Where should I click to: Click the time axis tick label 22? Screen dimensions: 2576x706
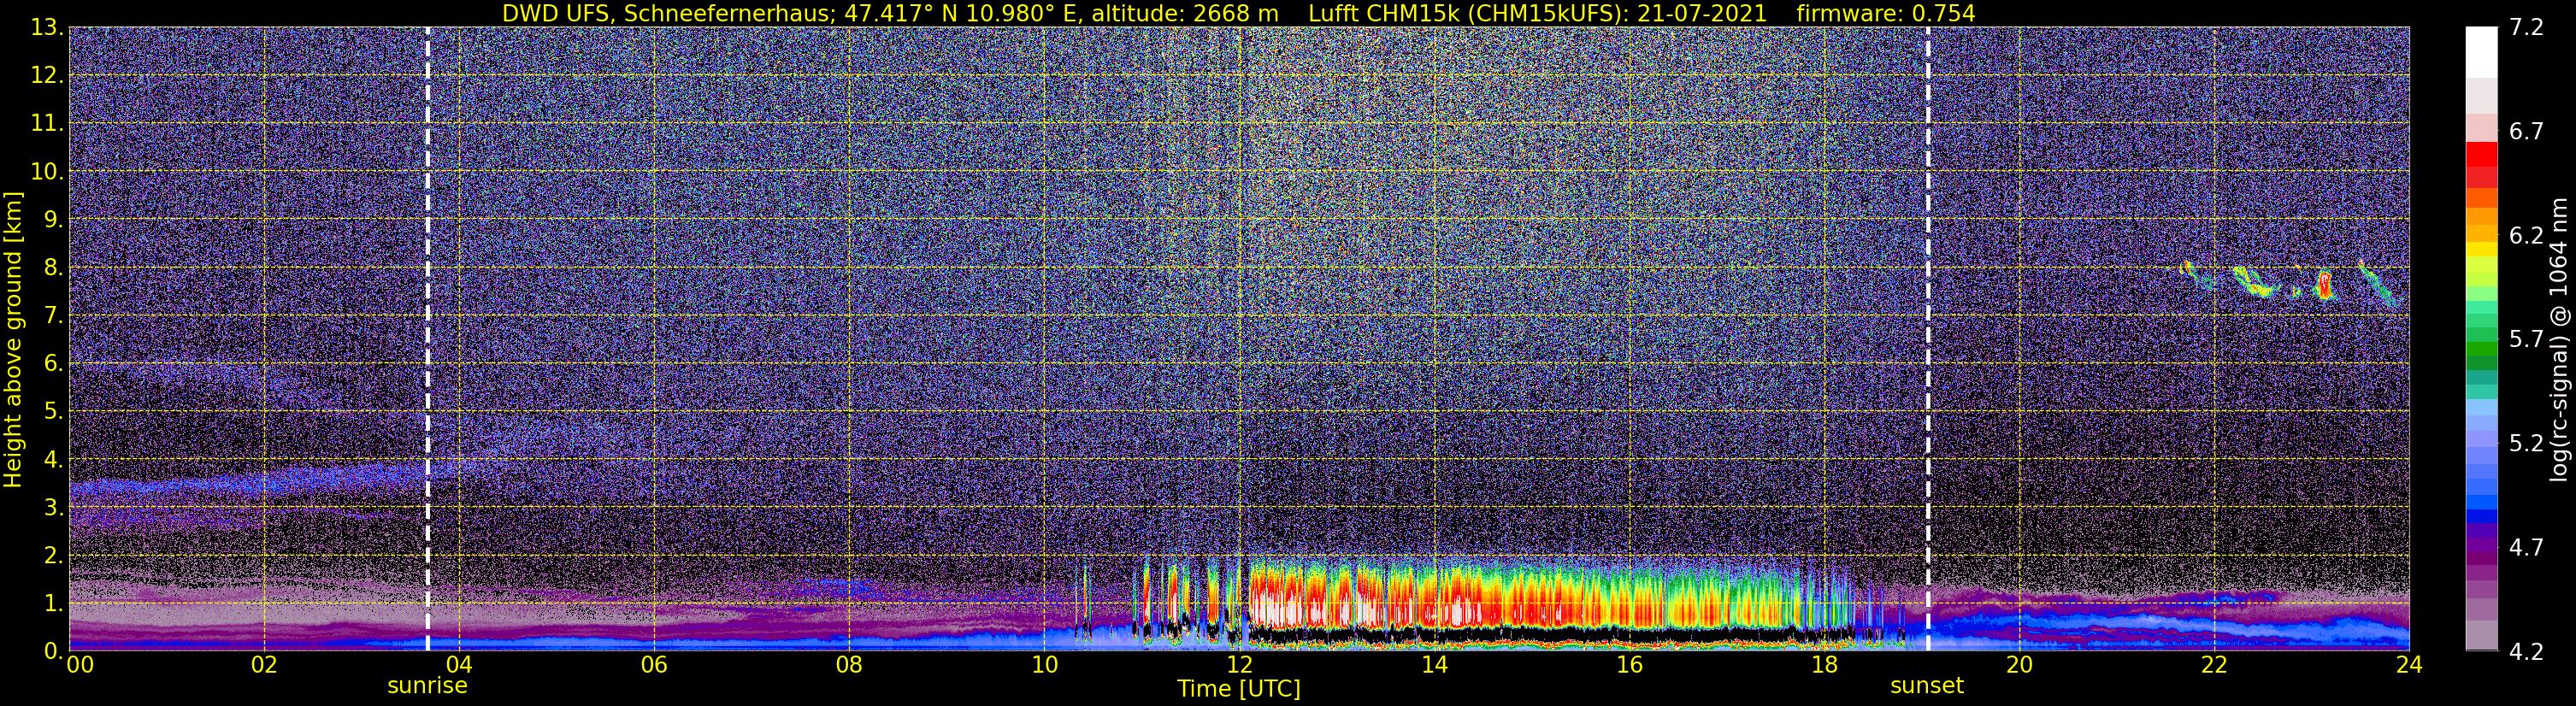pos(2214,665)
